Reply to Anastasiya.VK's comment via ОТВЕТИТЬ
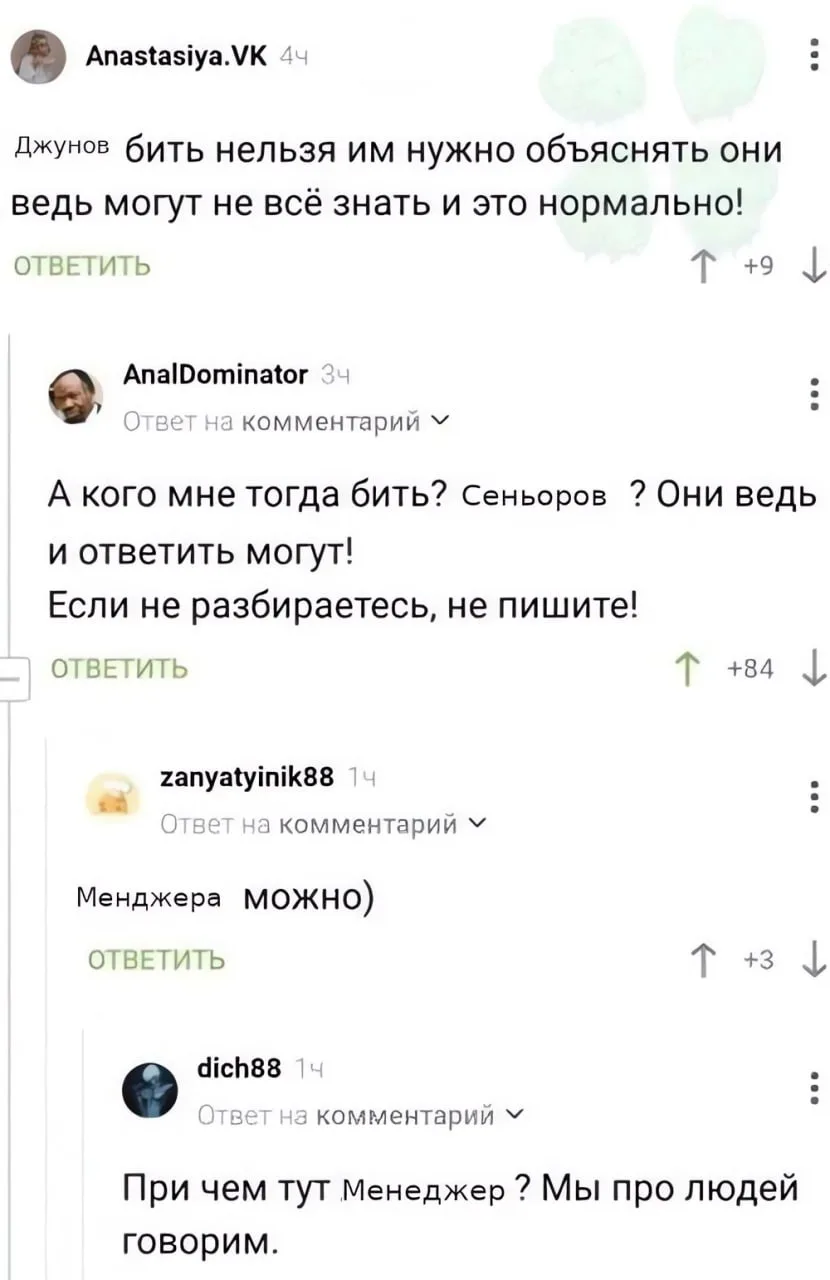This screenshot has height=1280, width=830. [81, 268]
